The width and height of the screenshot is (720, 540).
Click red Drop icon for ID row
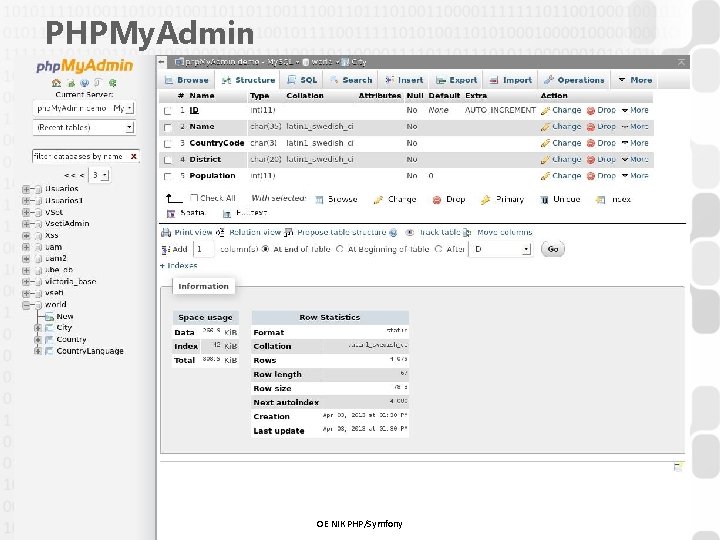pos(591,111)
